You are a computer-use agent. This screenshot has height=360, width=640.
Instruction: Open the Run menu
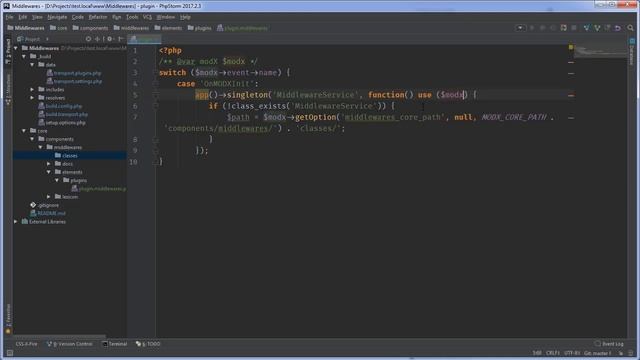(117, 17)
